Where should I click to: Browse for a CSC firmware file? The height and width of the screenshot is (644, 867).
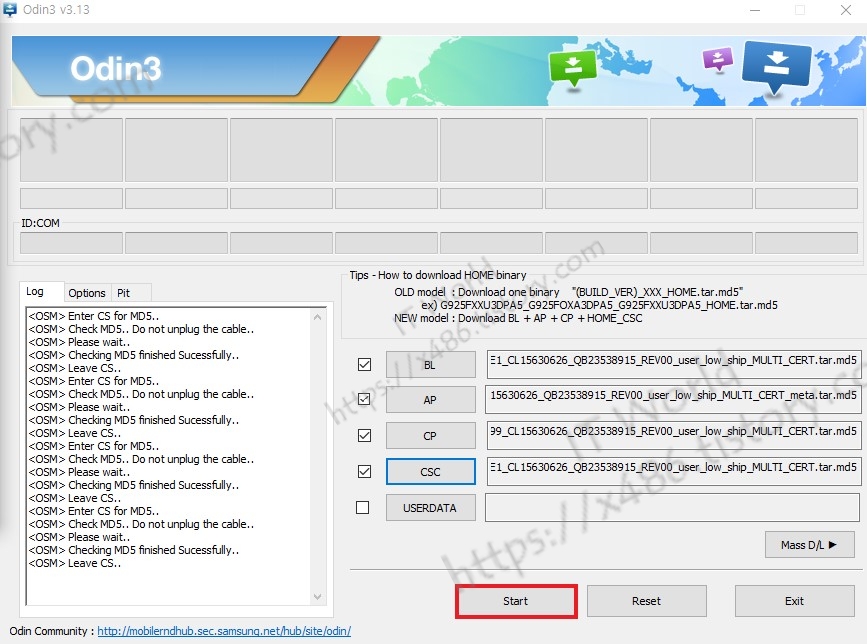click(x=430, y=472)
